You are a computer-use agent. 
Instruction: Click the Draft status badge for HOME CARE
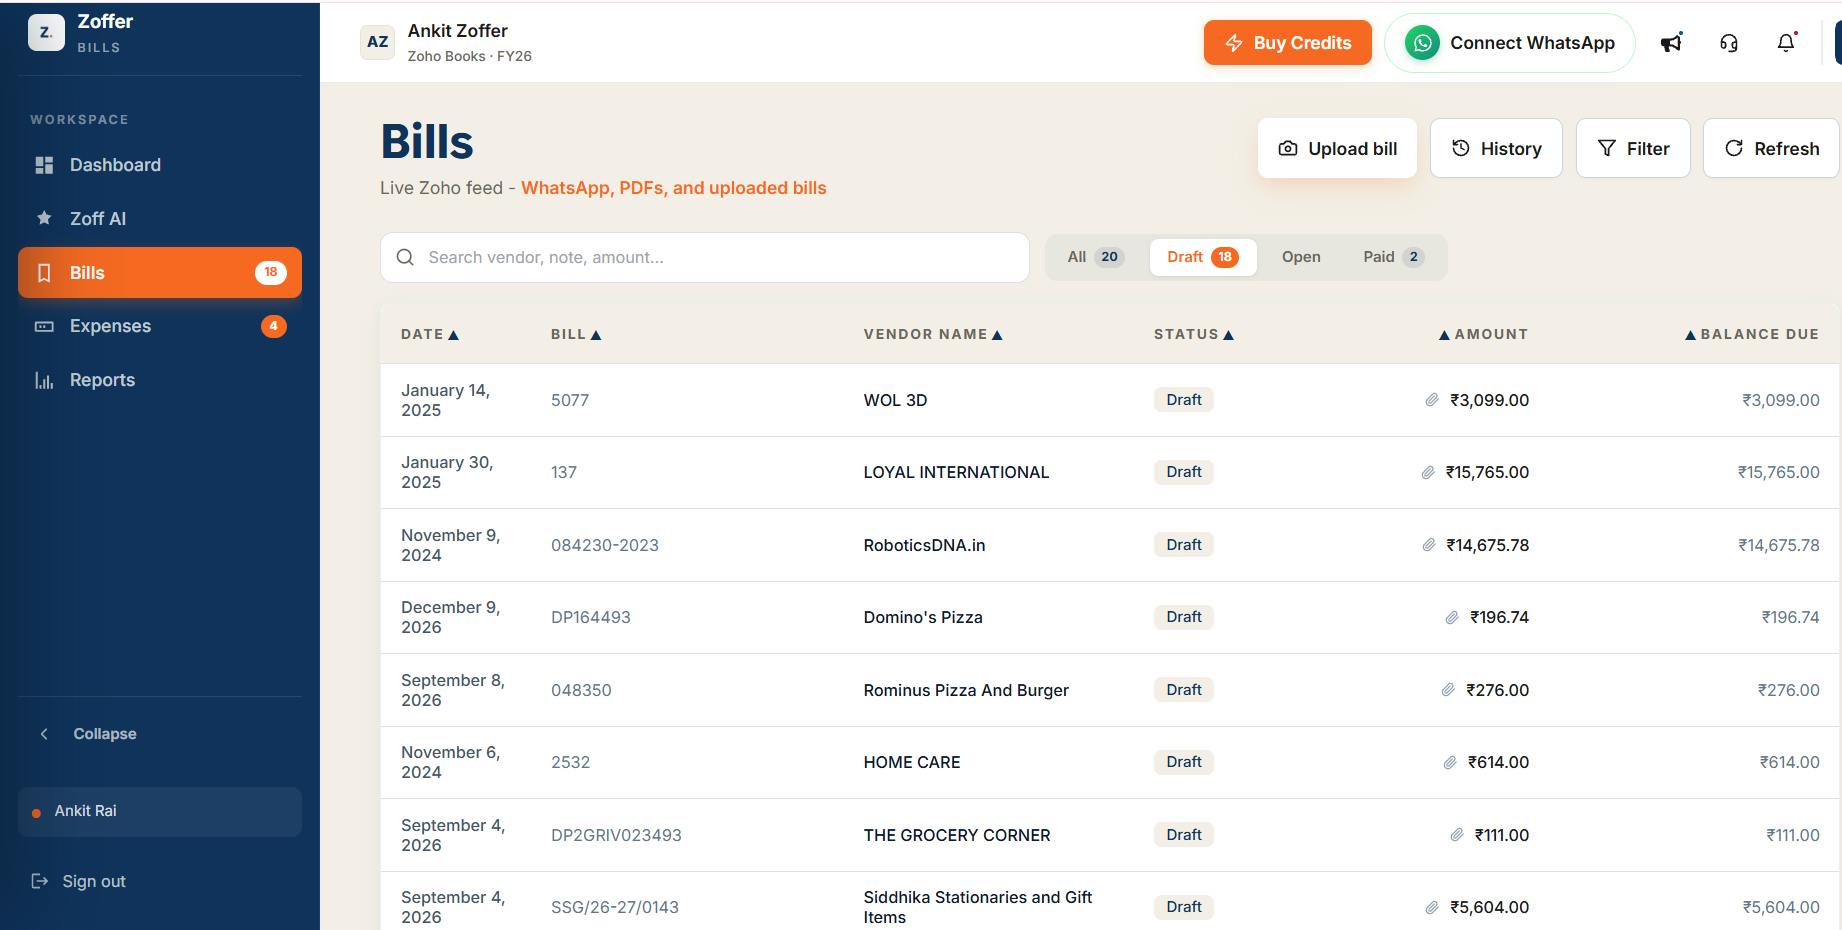point(1184,762)
